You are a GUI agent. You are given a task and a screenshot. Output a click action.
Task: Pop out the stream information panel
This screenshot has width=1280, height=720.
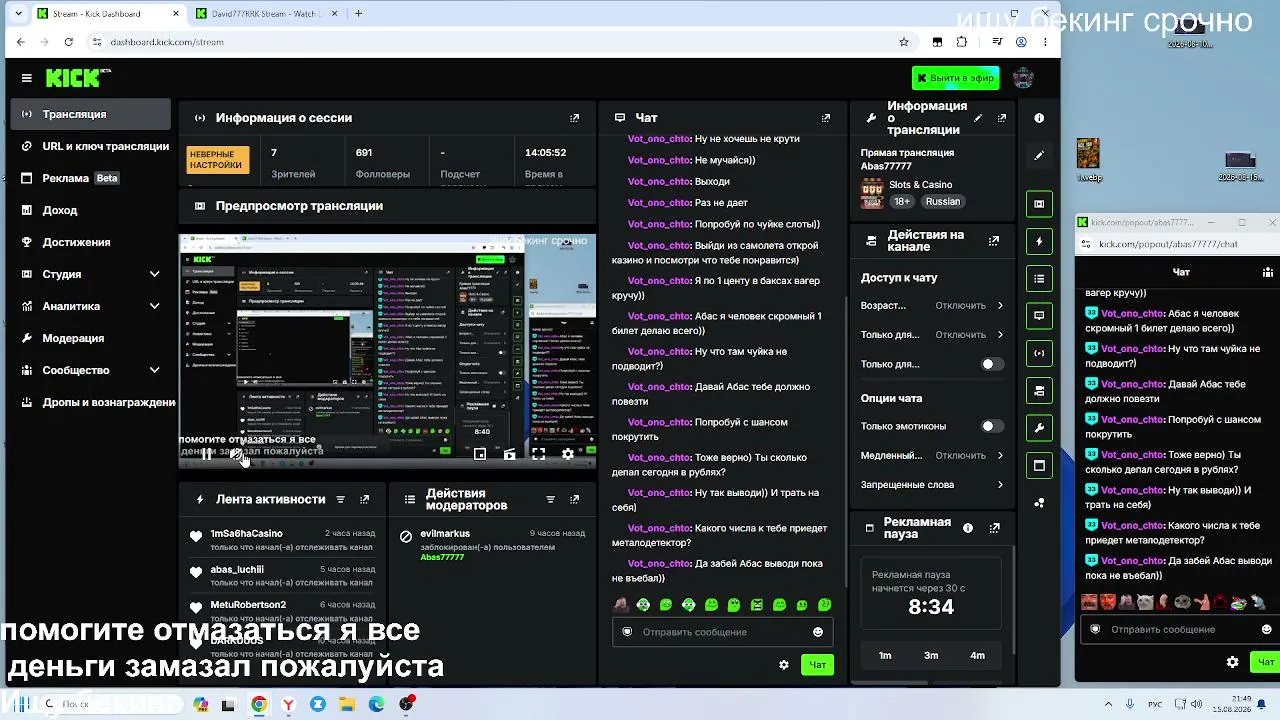1001,118
